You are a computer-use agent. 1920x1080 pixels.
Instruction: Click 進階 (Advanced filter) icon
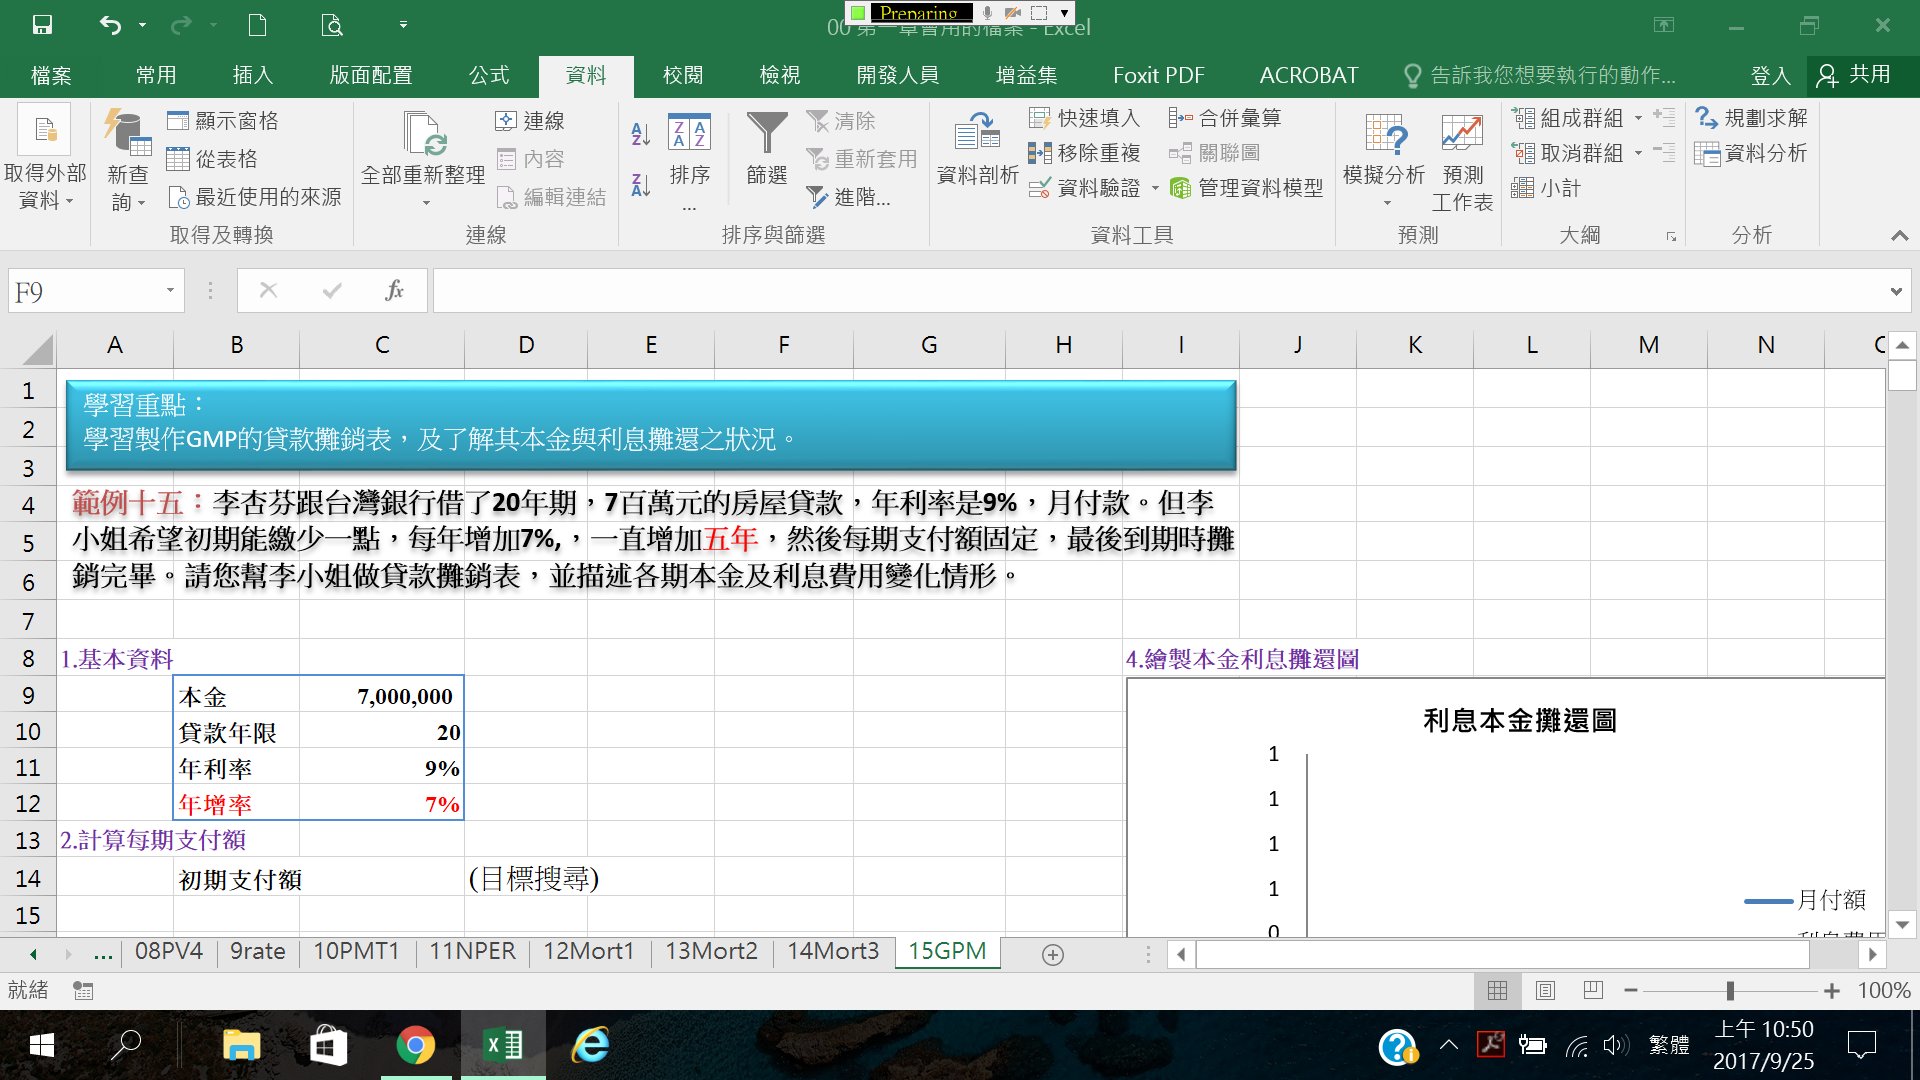click(817, 197)
